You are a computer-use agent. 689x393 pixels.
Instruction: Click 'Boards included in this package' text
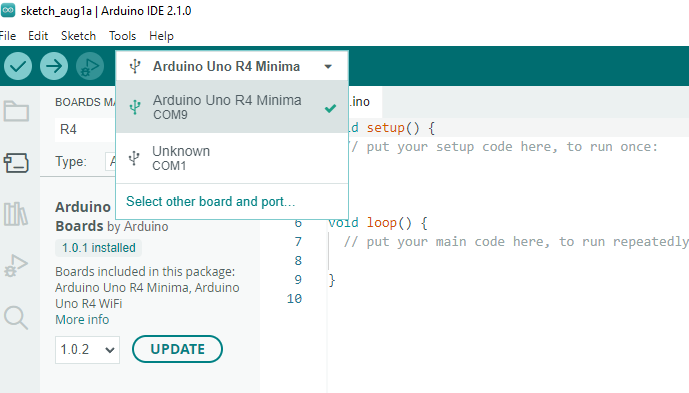[x=145, y=272]
